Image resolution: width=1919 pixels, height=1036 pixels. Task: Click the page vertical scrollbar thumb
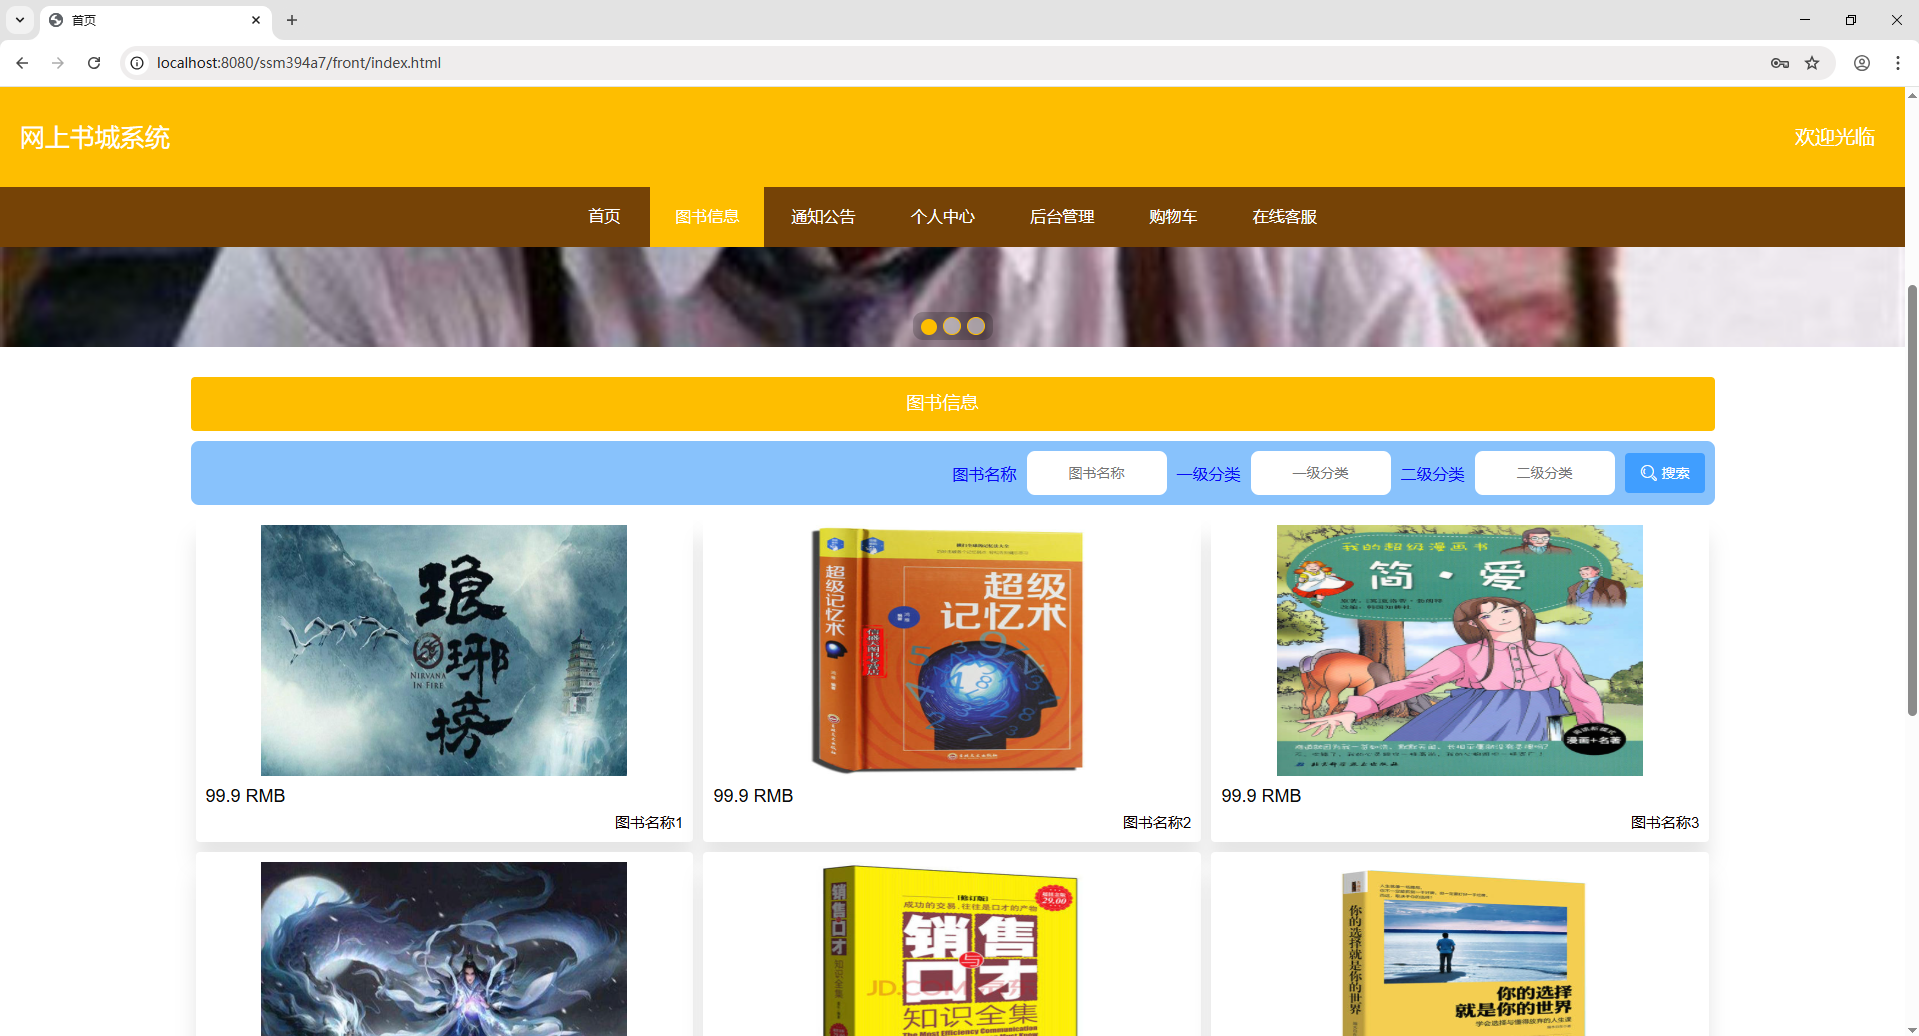point(1912,500)
